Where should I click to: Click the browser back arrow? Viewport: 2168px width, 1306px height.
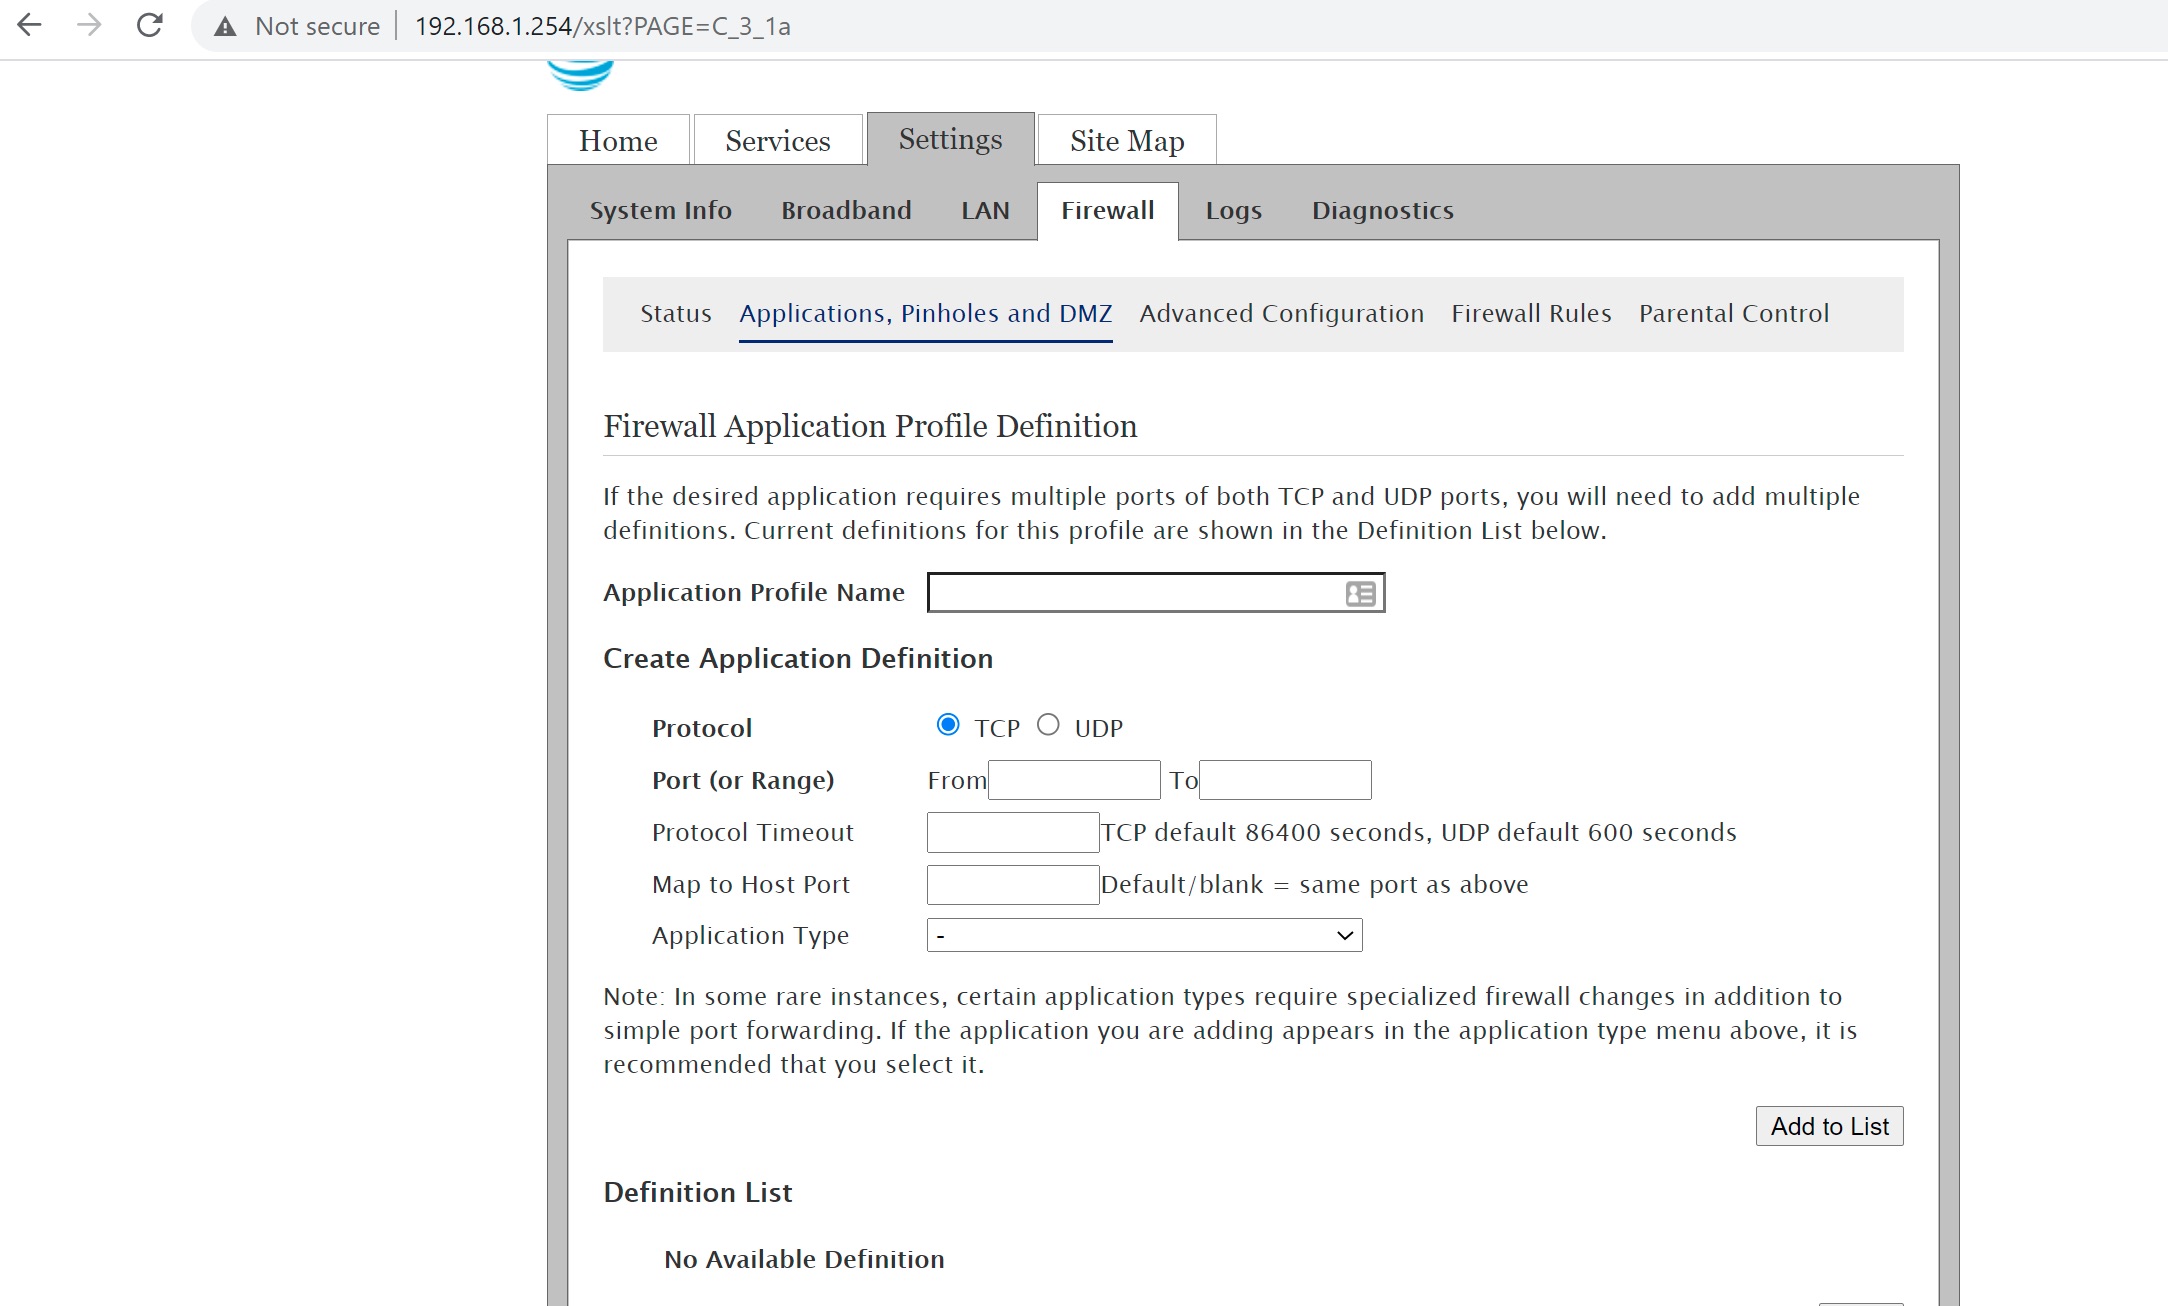point(30,26)
